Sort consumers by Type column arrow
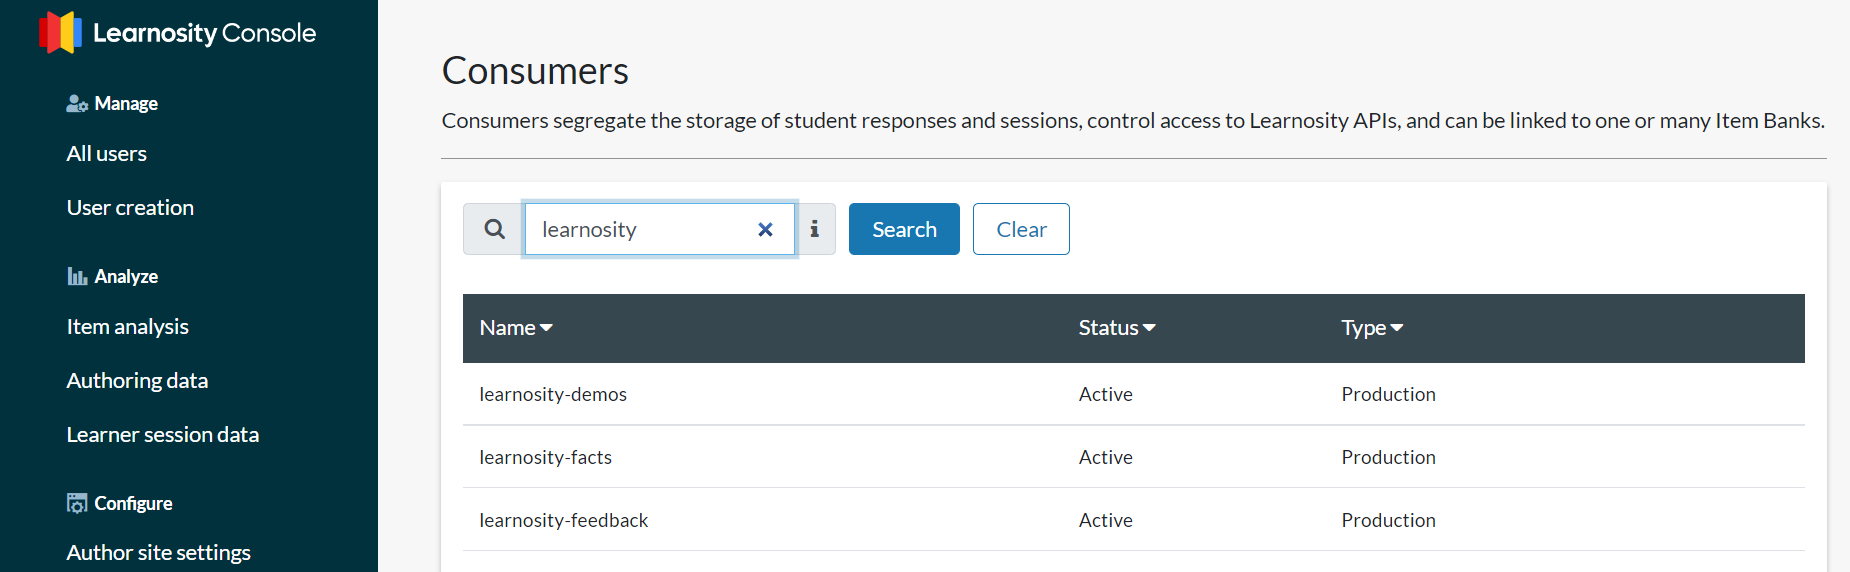 1397,328
